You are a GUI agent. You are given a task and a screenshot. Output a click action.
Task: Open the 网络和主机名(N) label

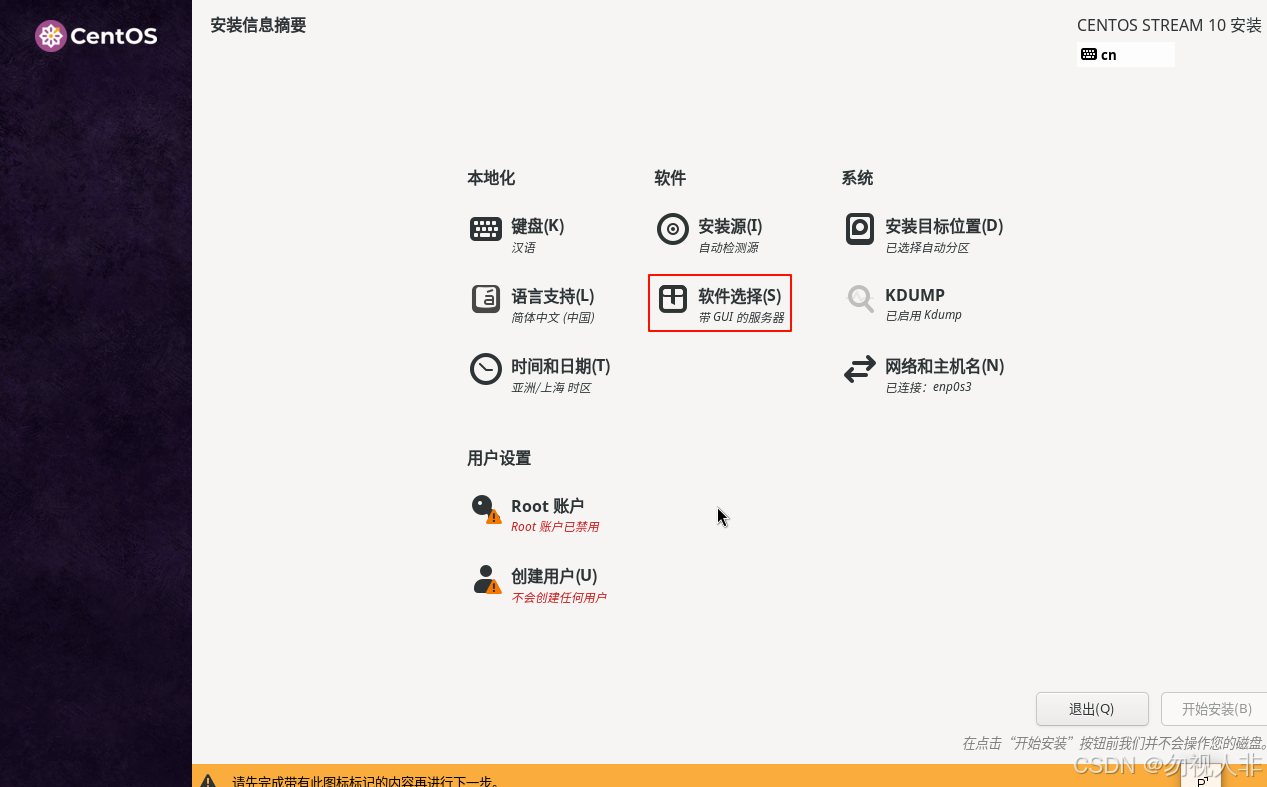[945, 366]
